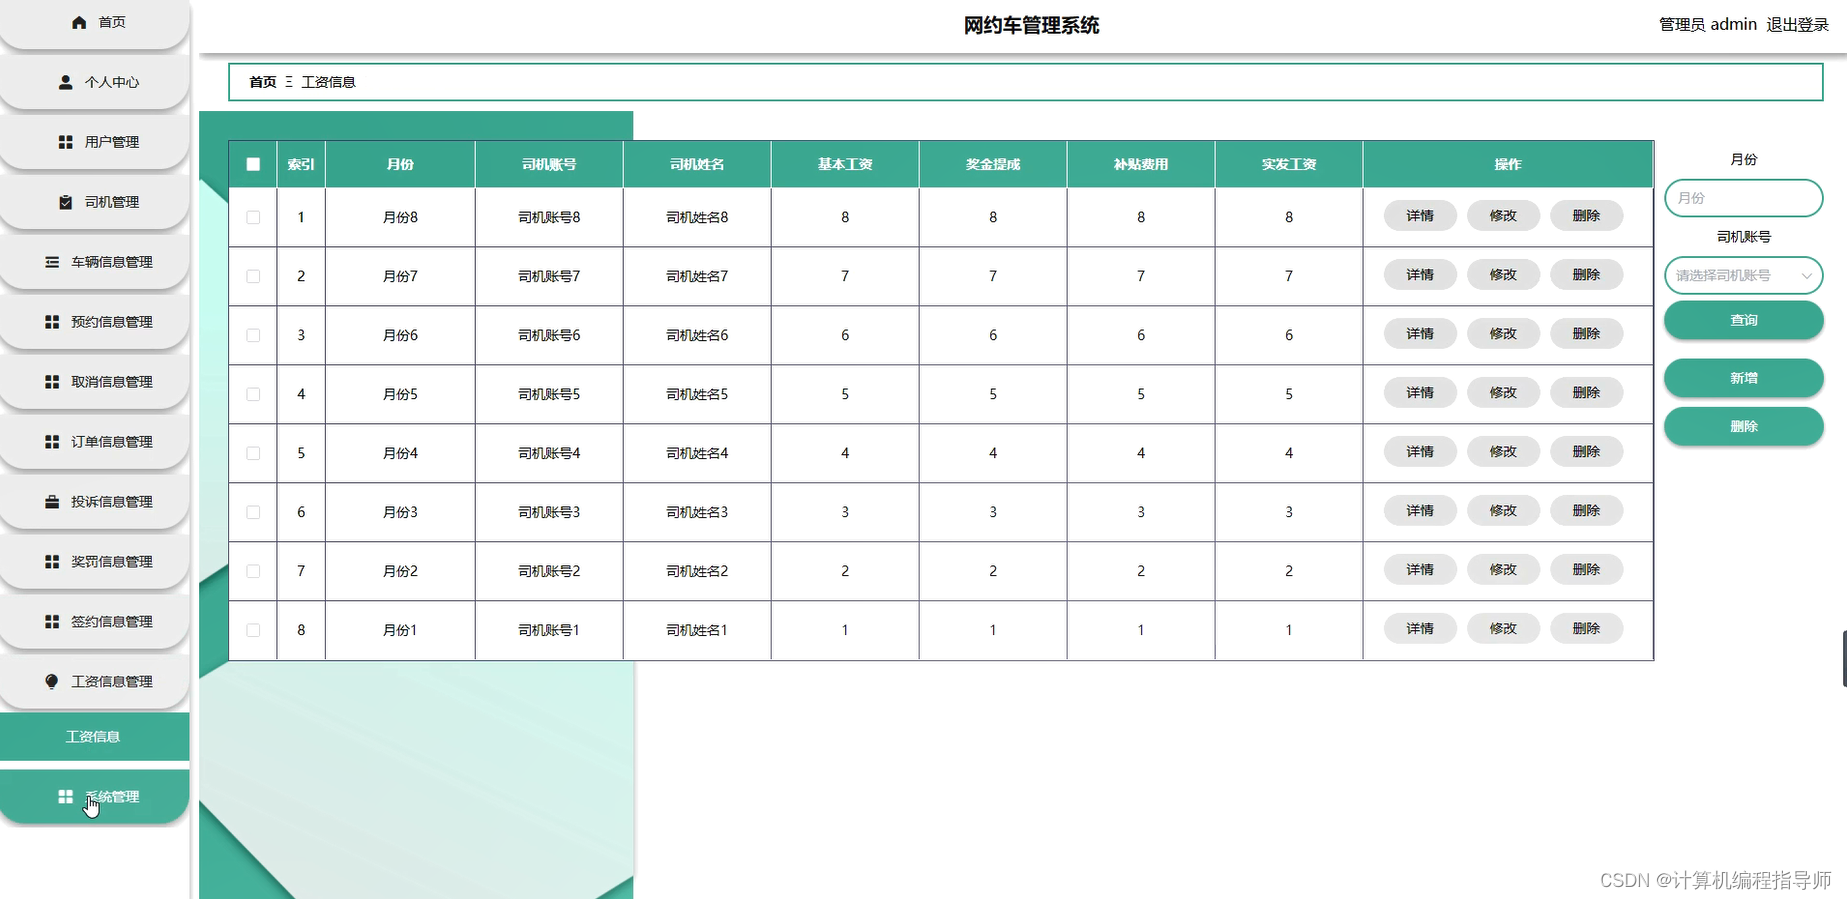Image resolution: width=1847 pixels, height=899 pixels.
Task: Focus the 月份 search input field
Action: click(x=1743, y=198)
